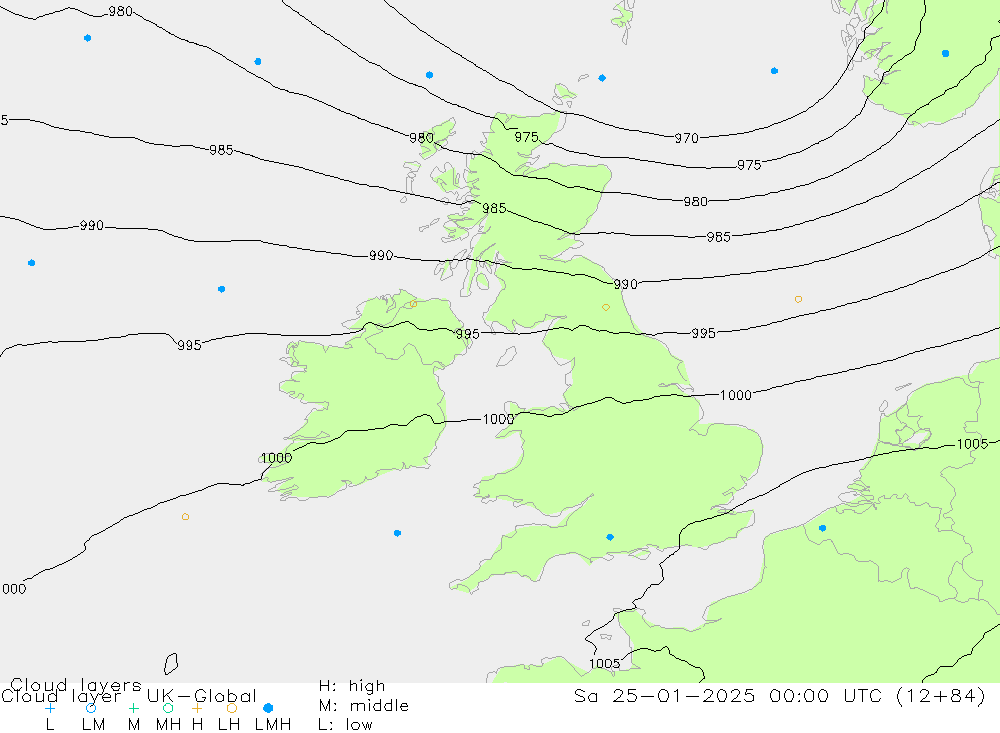Click the orange circle LH legend symbol
The height and width of the screenshot is (733, 1000).
232,708
